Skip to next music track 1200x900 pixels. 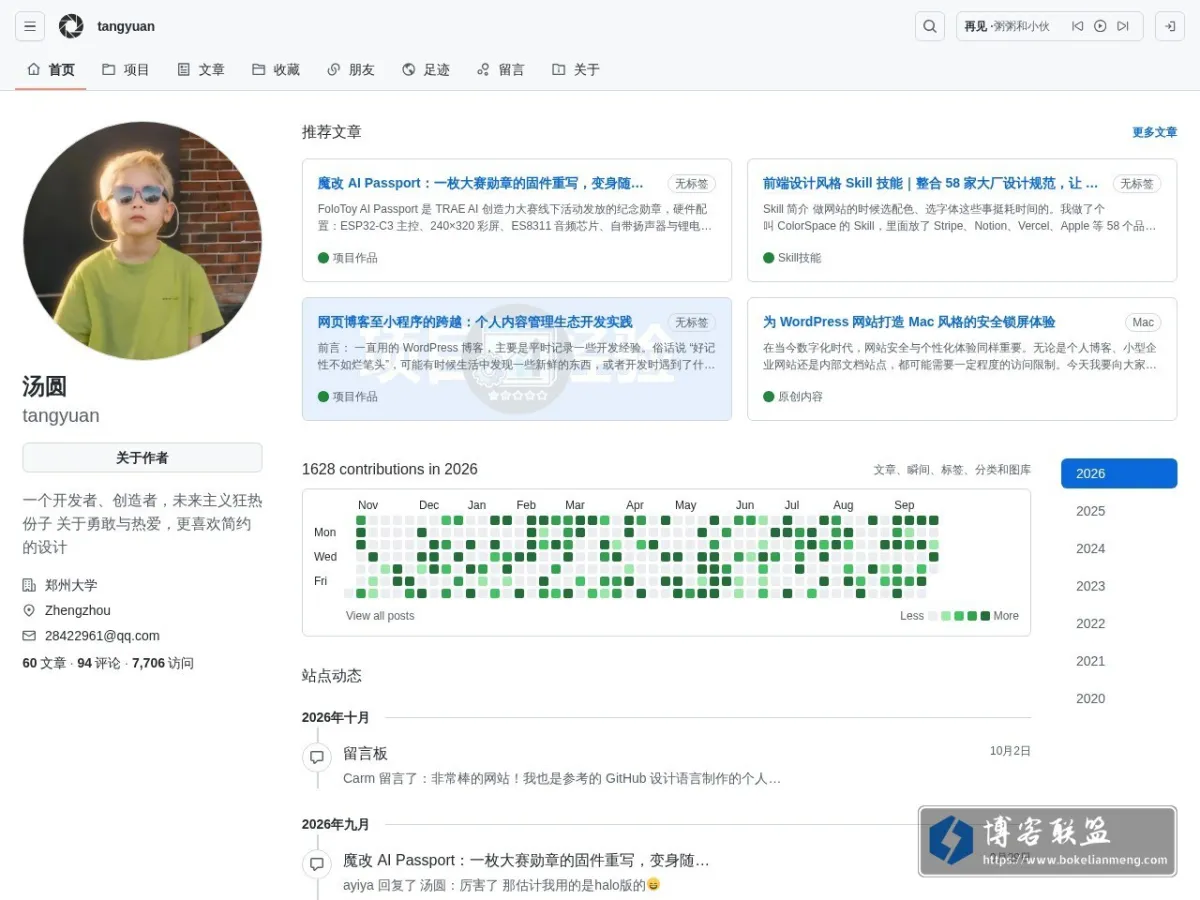pos(1123,26)
